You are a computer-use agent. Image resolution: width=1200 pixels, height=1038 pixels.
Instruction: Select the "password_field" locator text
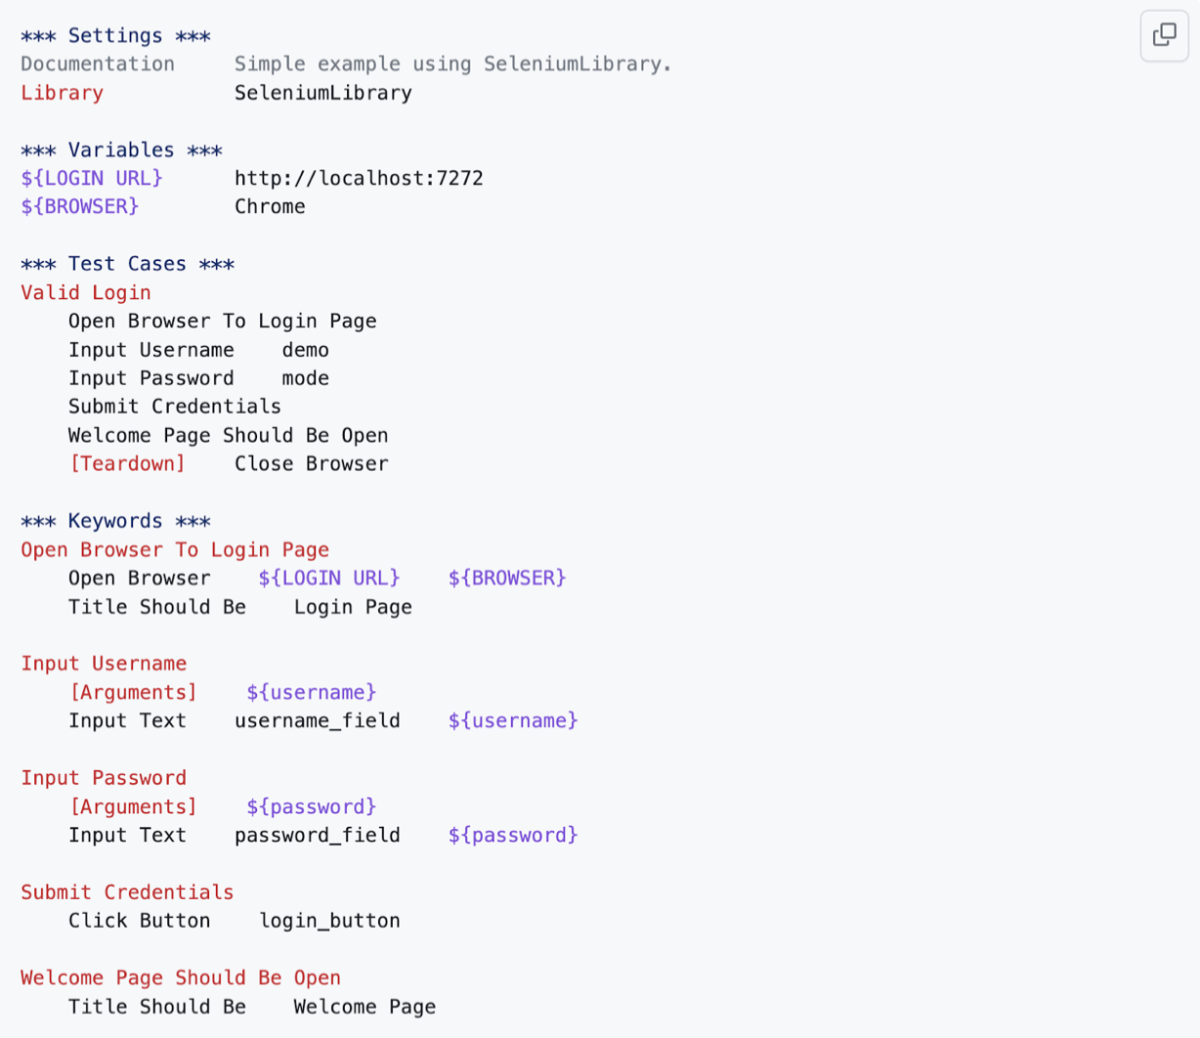click(317, 835)
